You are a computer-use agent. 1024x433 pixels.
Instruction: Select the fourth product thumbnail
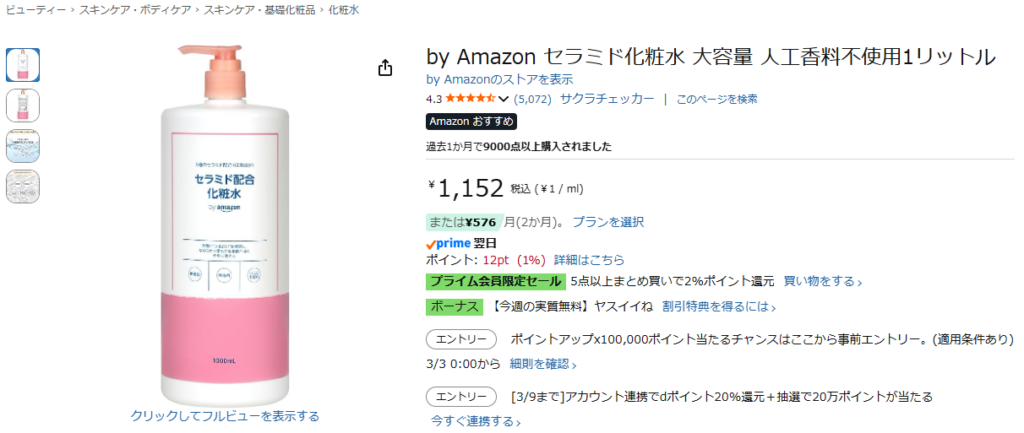[23, 186]
